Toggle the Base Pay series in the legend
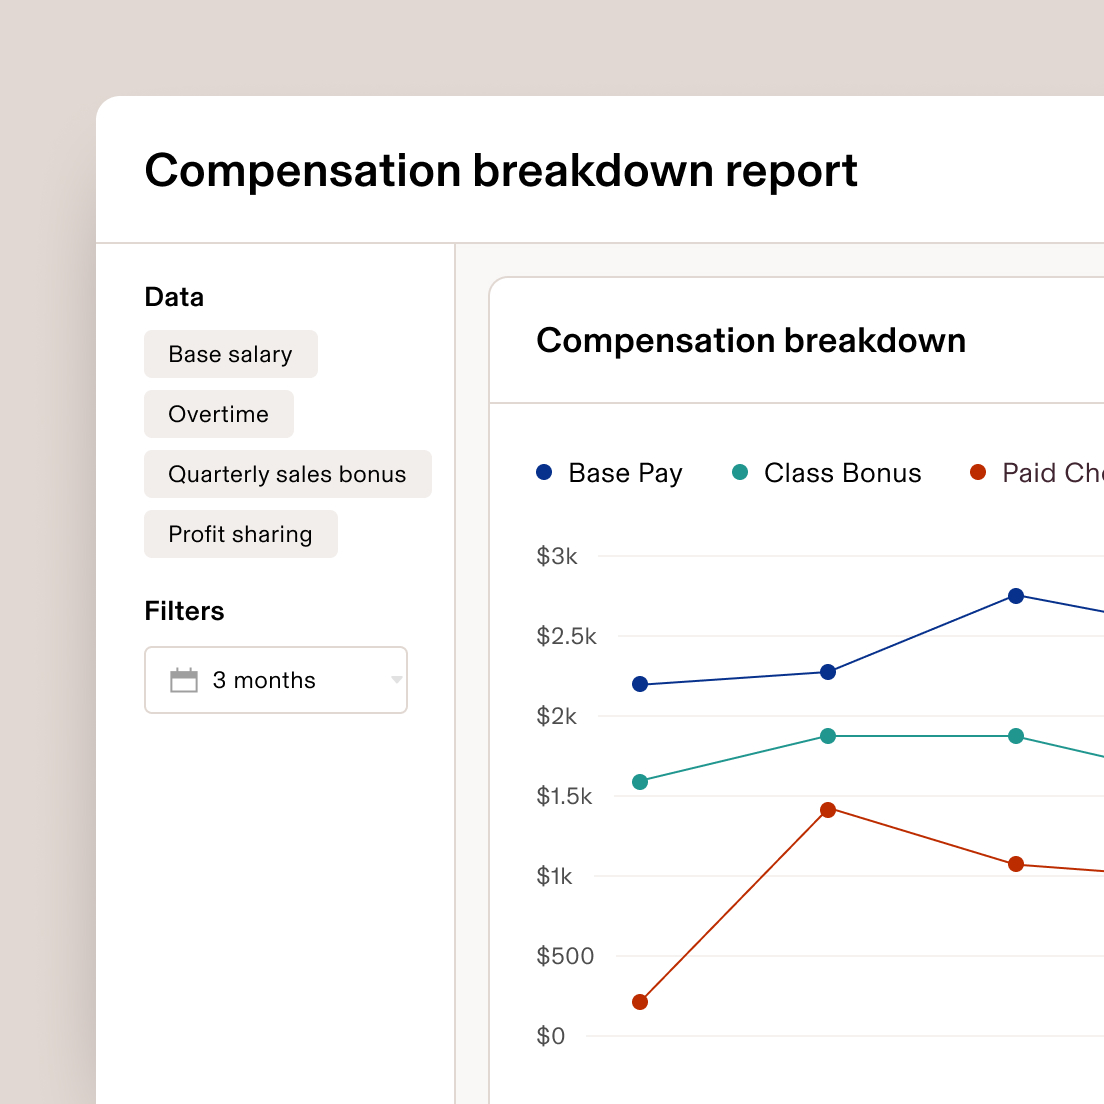This screenshot has height=1104, width=1104. (609, 472)
